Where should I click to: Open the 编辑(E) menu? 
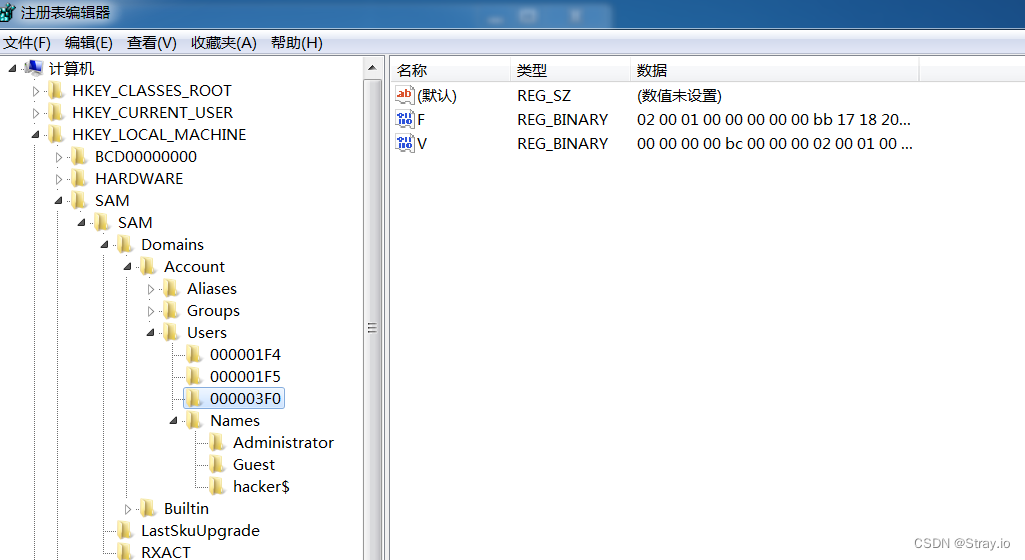pyautogui.click(x=89, y=42)
